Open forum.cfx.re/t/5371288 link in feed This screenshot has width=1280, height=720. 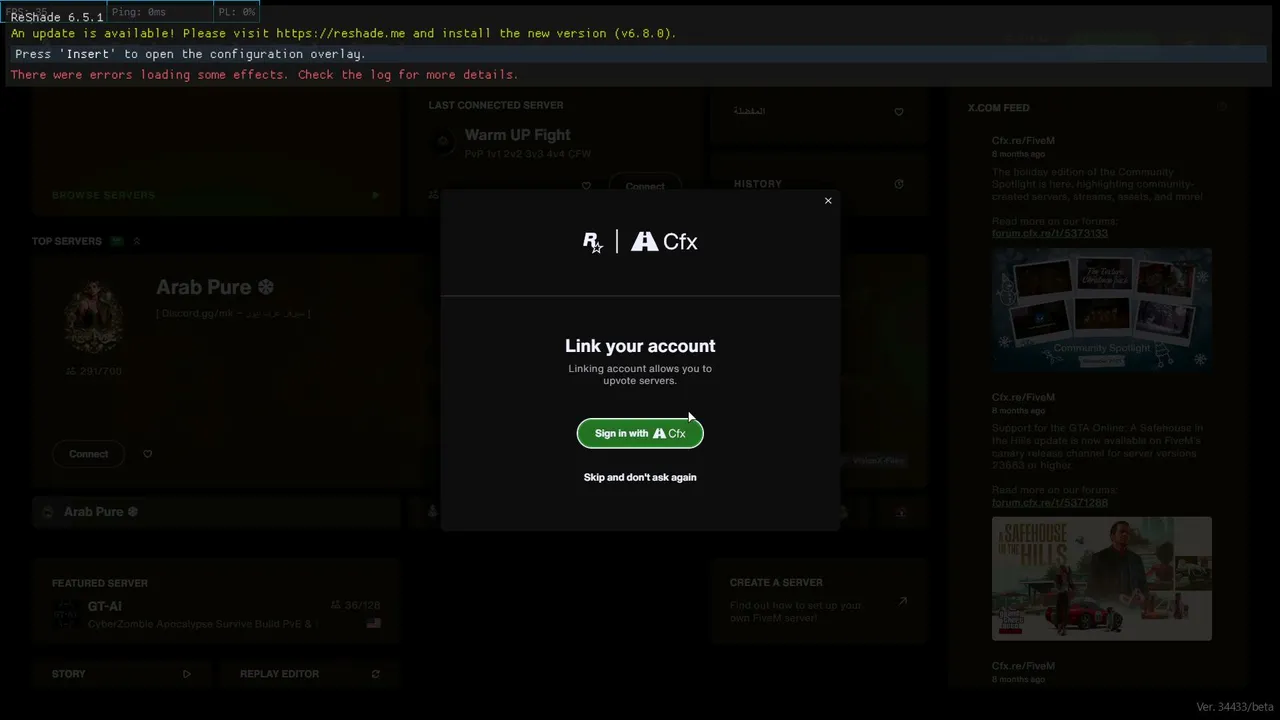[1050, 502]
